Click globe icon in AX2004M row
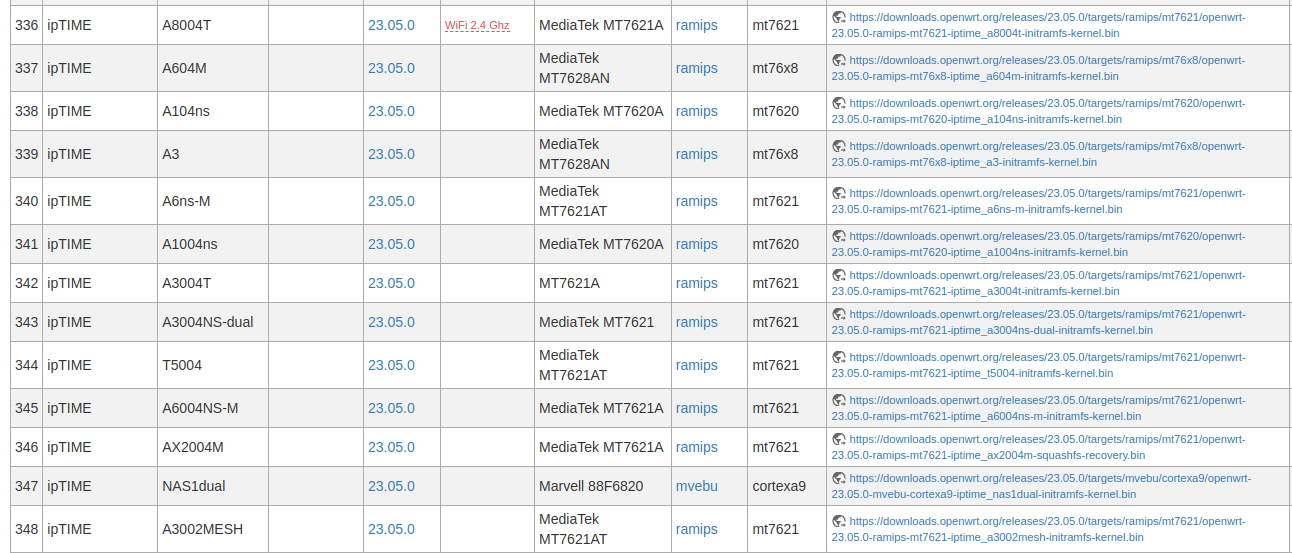 click(x=839, y=439)
